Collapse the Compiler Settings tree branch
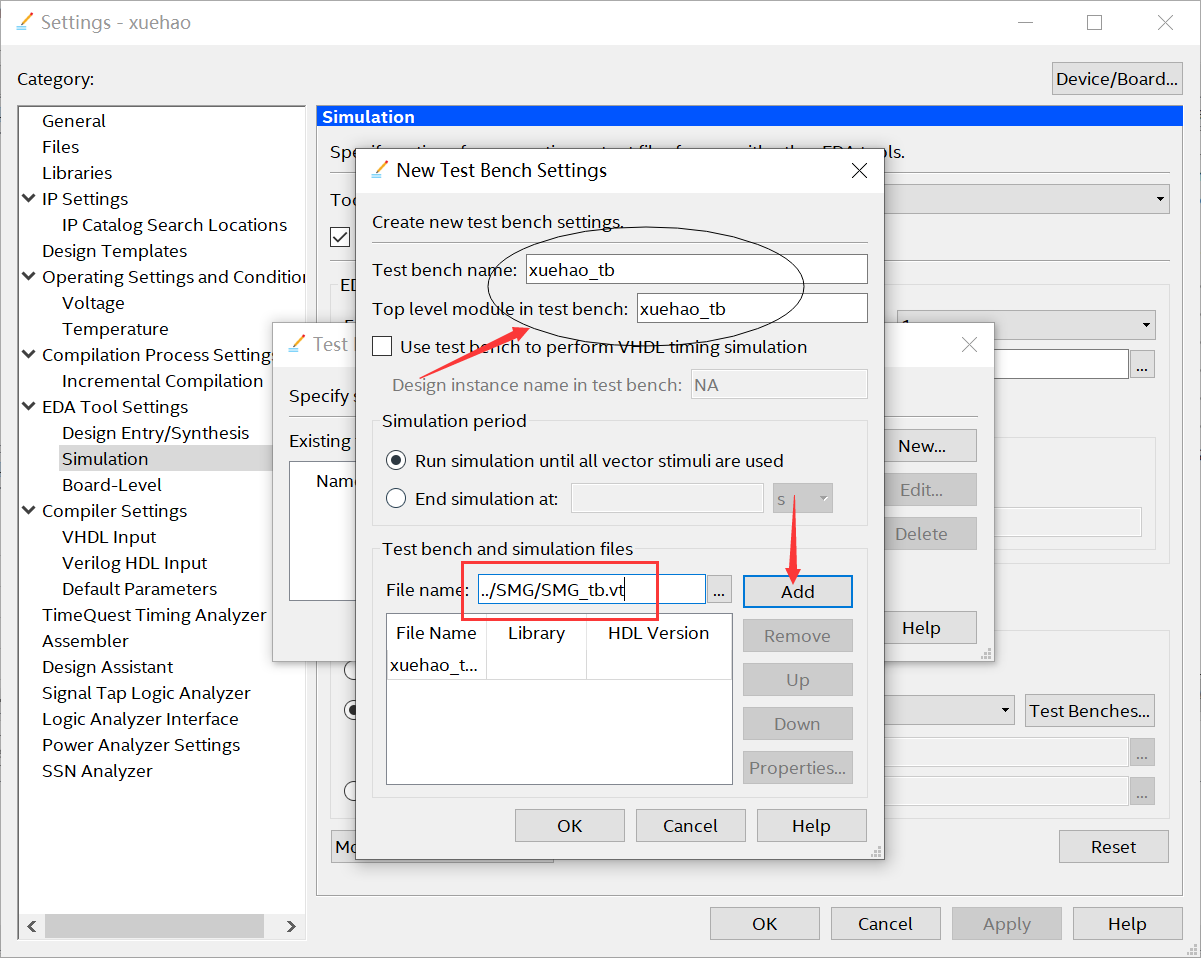Image resolution: width=1201 pixels, height=958 pixels. click(28, 510)
